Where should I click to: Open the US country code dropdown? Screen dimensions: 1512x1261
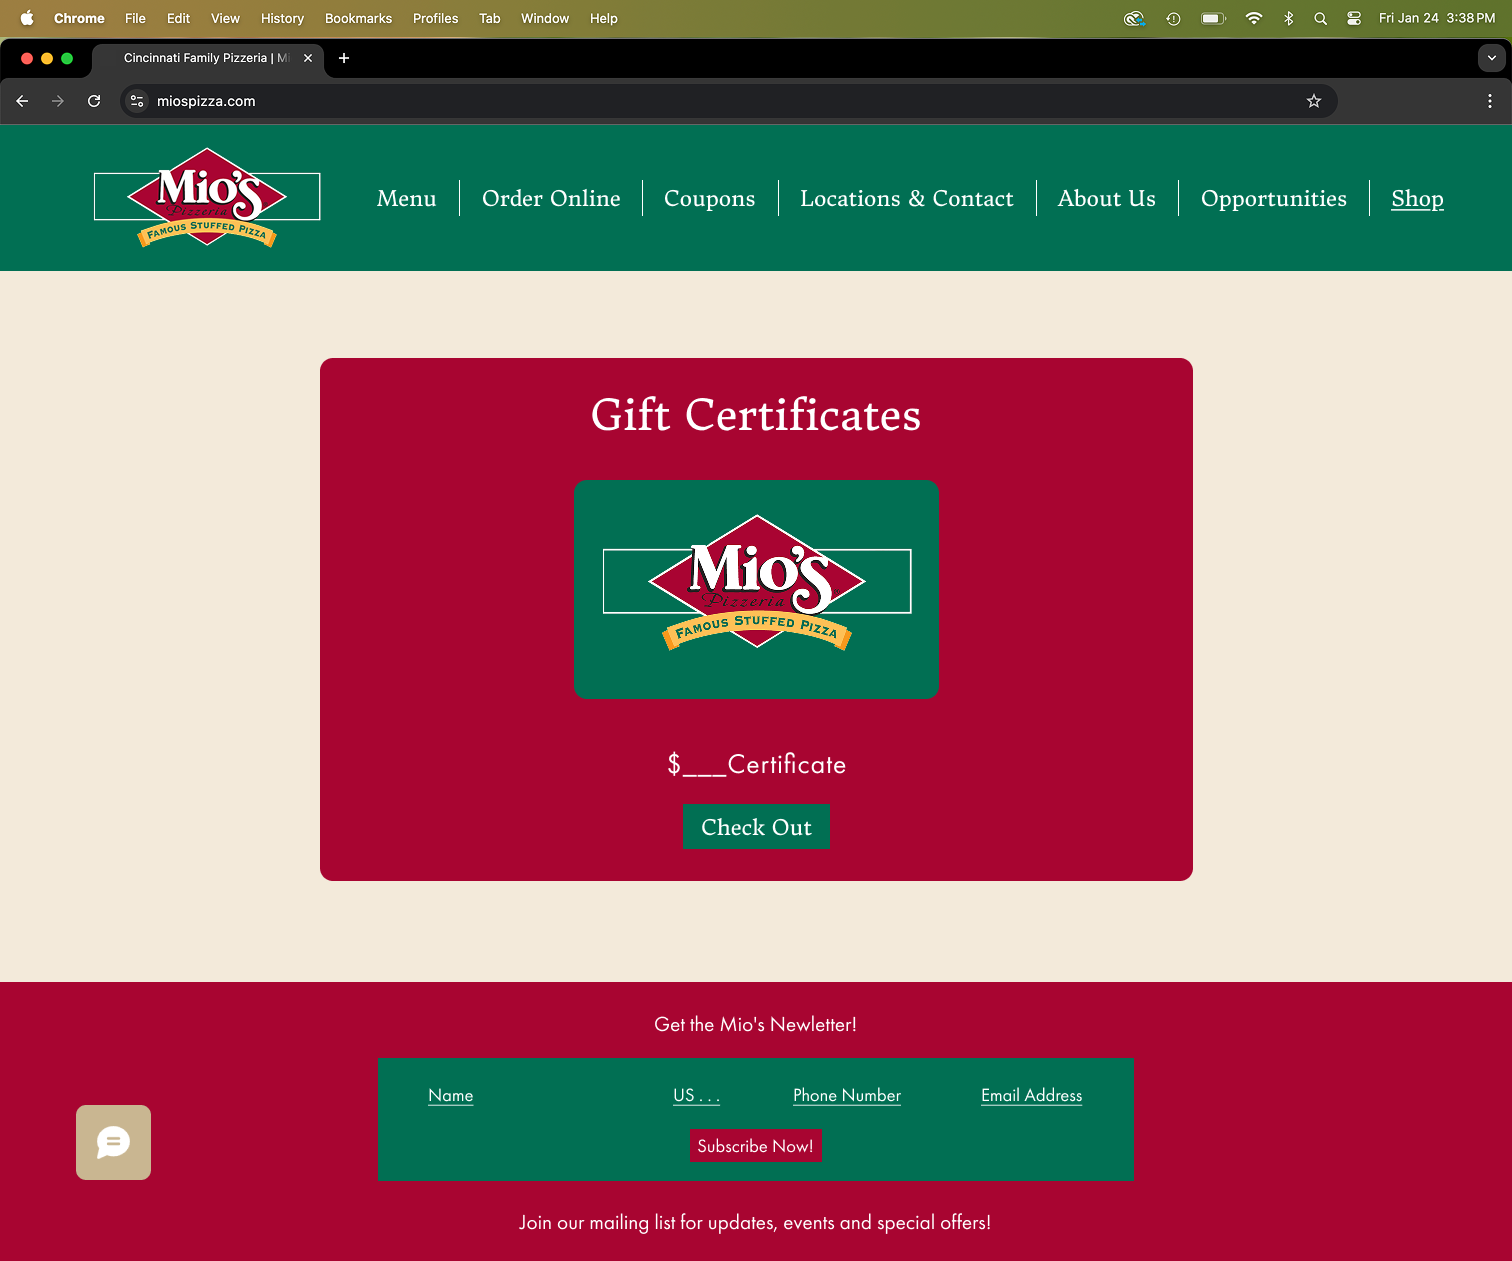point(696,1095)
